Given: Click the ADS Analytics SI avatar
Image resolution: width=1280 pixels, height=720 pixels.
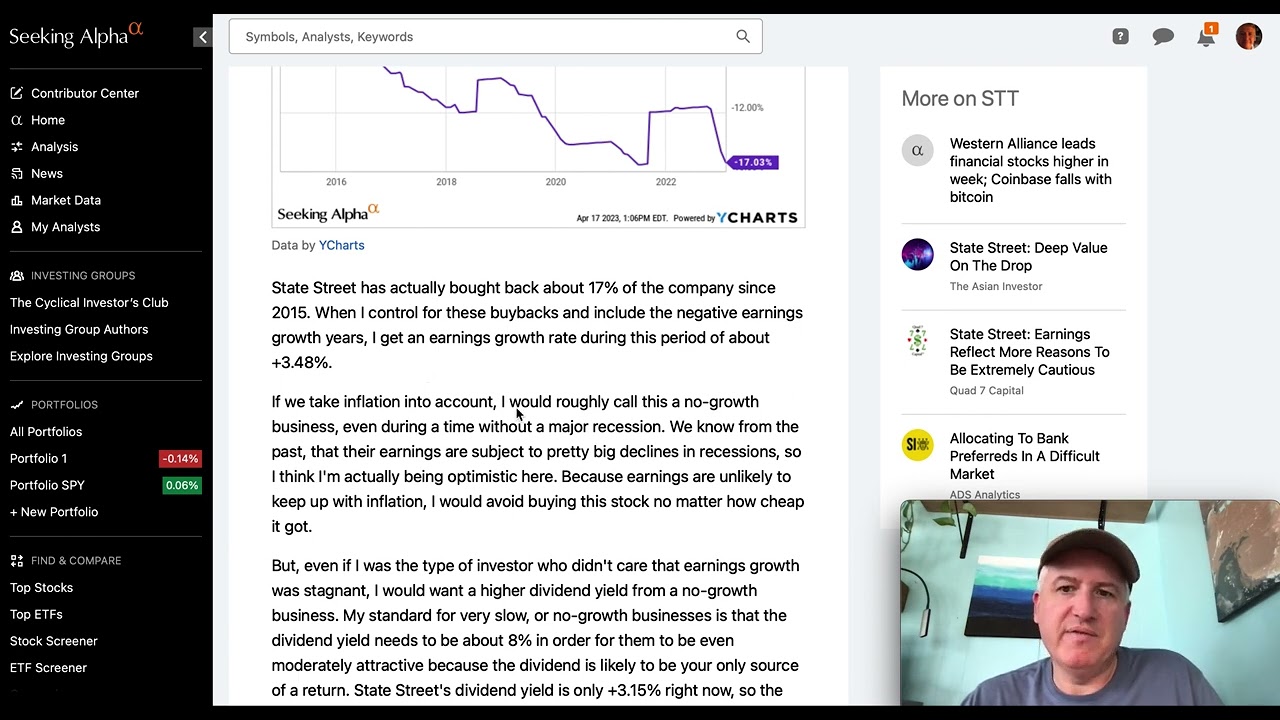Looking at the screenshot, I should [917, 445].
